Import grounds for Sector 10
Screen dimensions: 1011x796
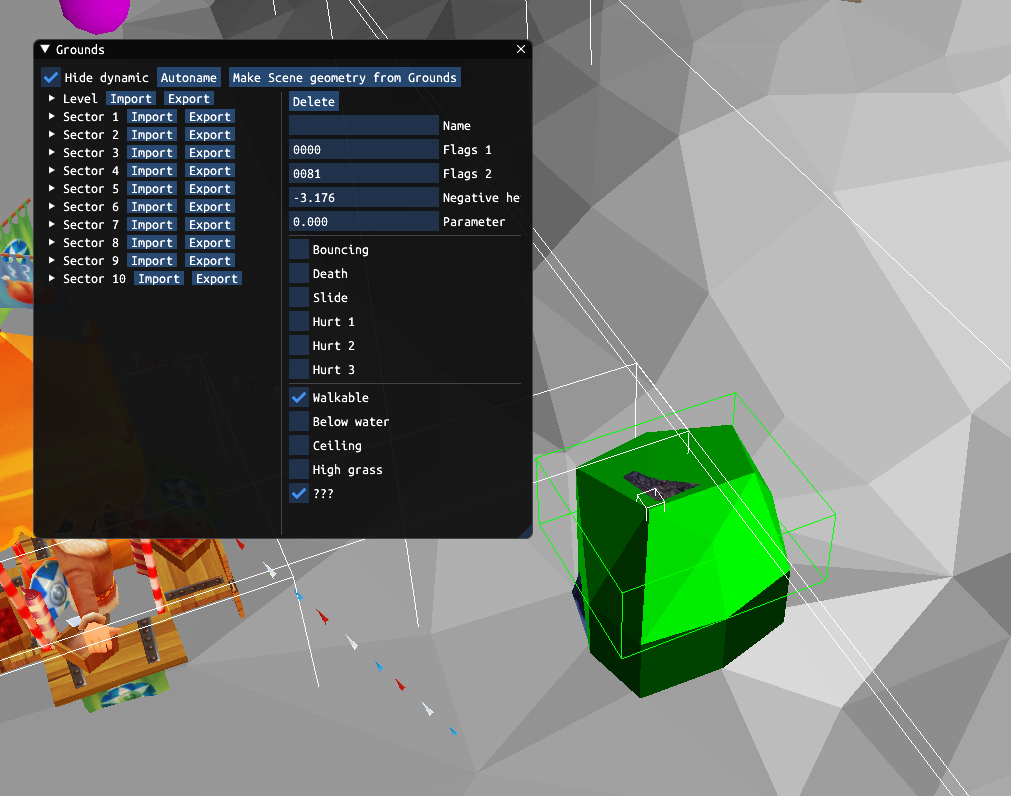tap(159, 279)
